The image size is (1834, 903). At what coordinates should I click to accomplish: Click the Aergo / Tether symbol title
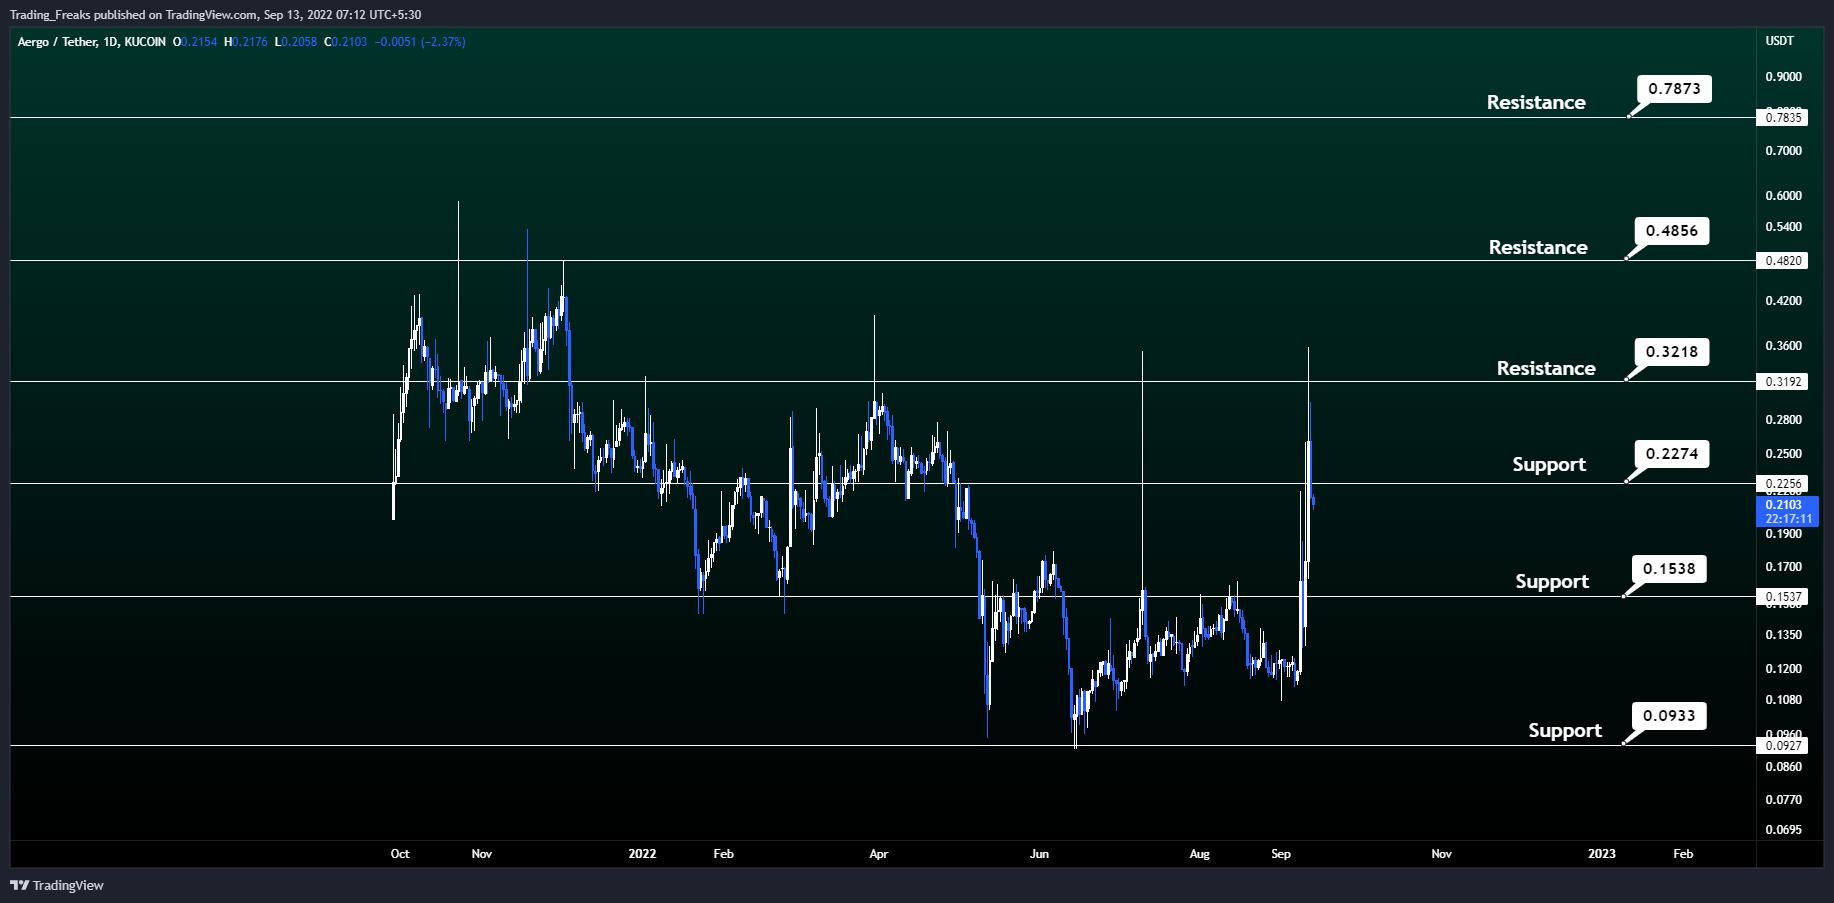91,42
